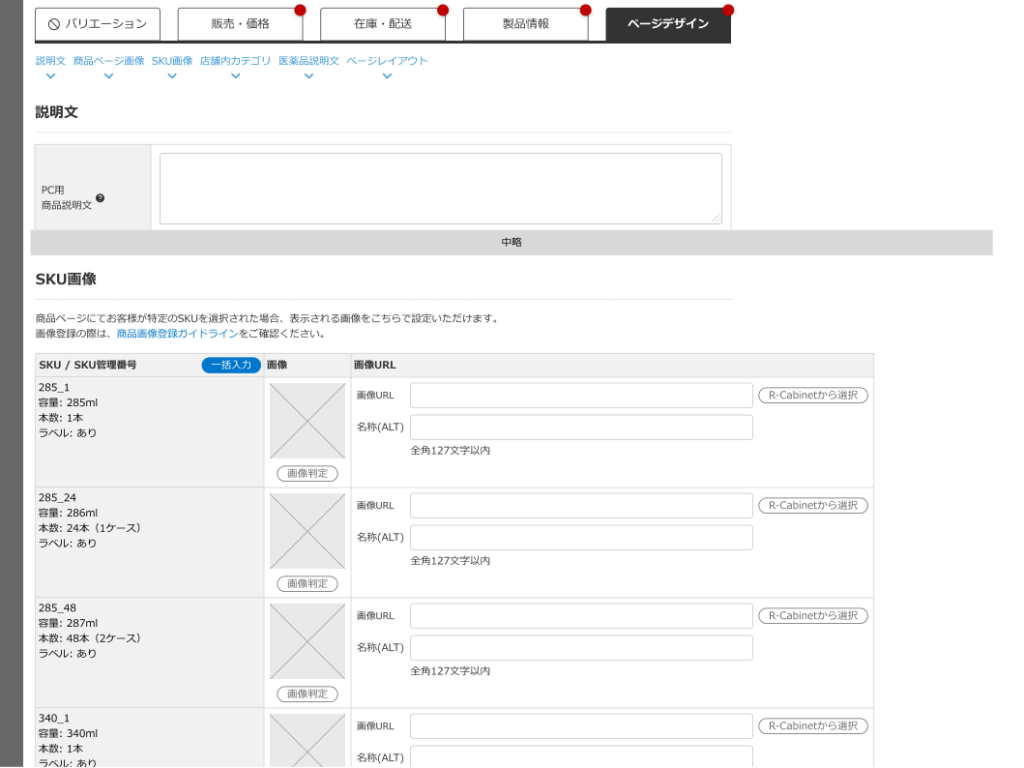Click 画像判定 button for SKU 285_1
Screen dimensions: 1024x768
(307, 474)
